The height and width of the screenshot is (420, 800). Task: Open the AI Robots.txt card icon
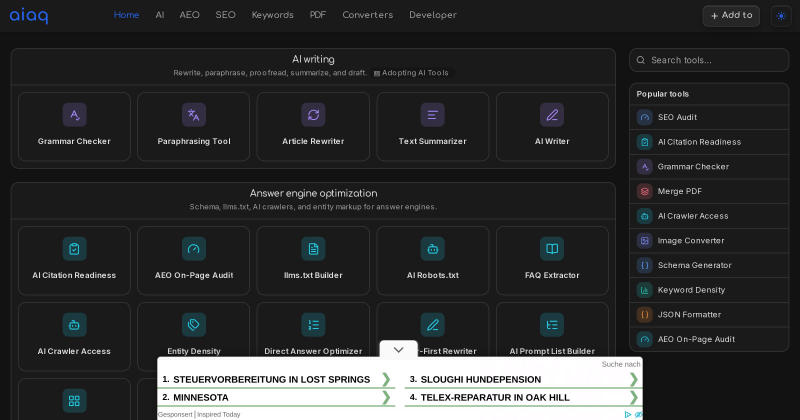pyautogui.click(x=433, y=249)
